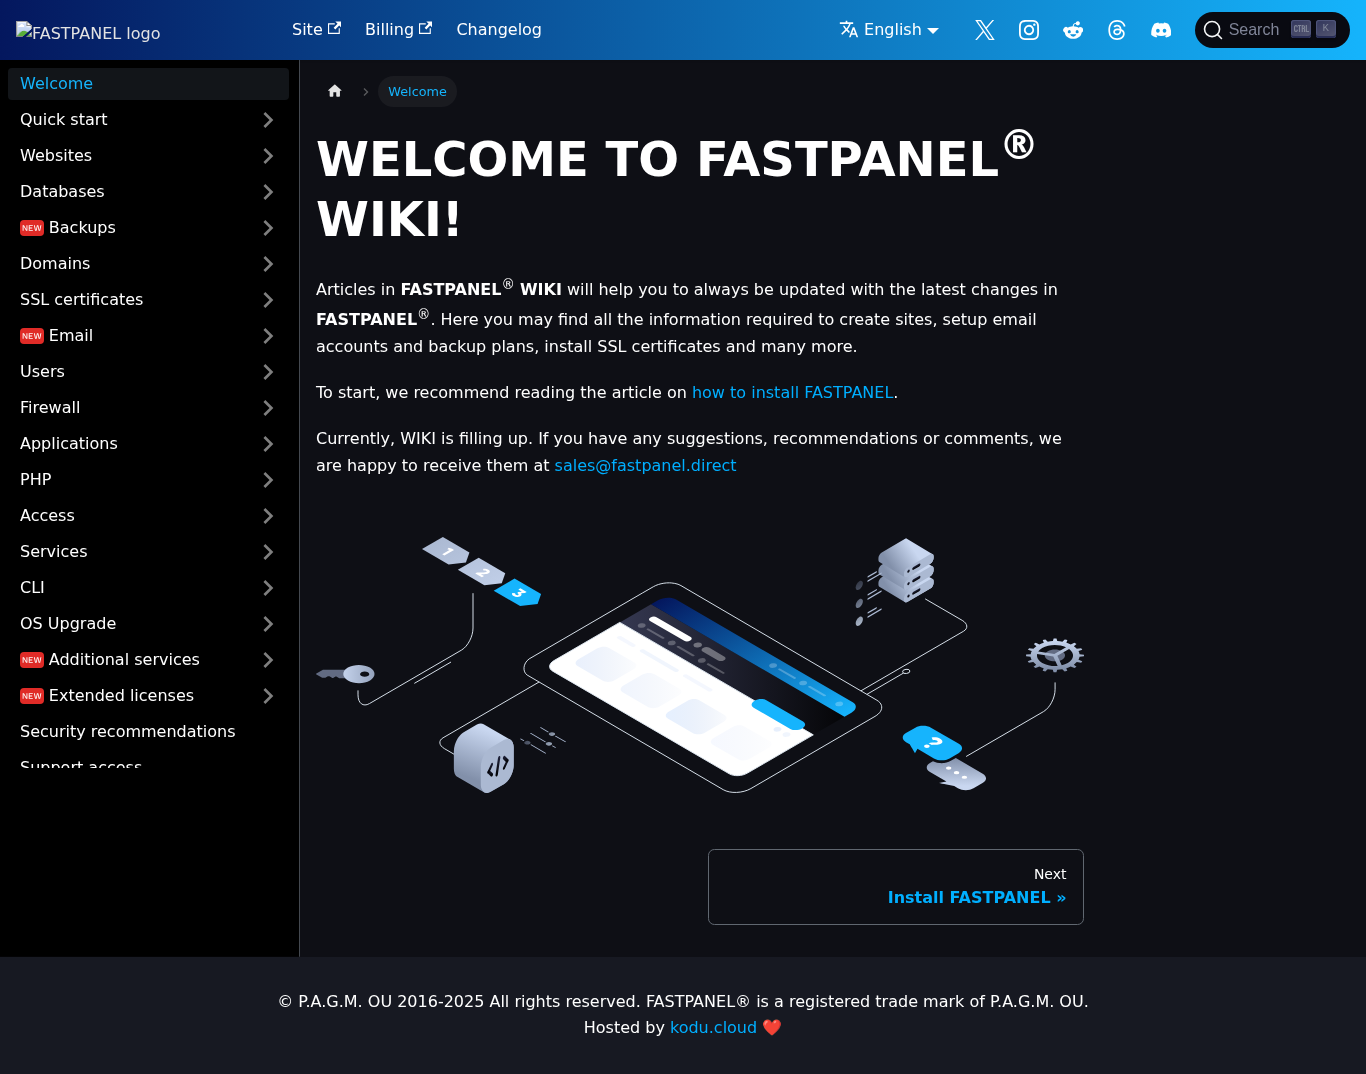
Task: Expand the Applications chevron
Action: point(268,444)
